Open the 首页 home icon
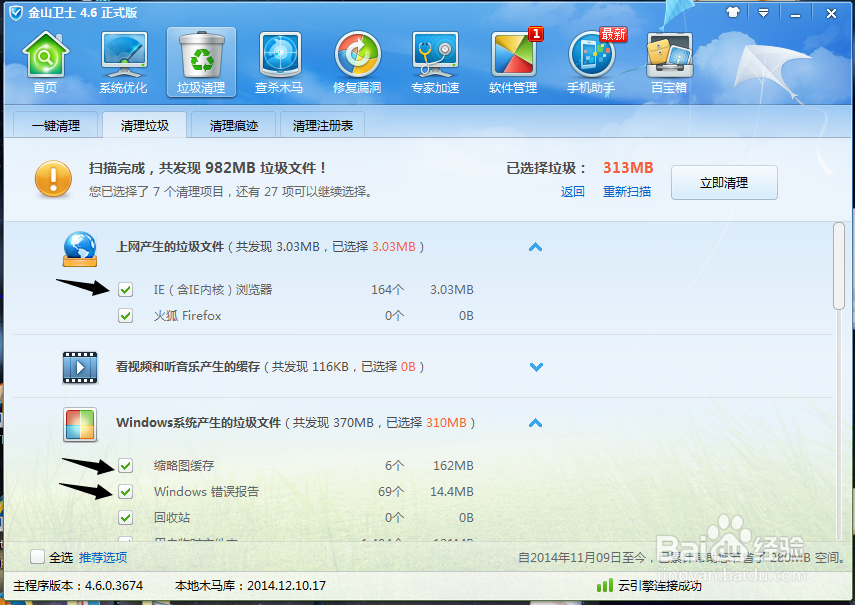The width and height of the screenshot is (855, 605). tap(45, 63)
